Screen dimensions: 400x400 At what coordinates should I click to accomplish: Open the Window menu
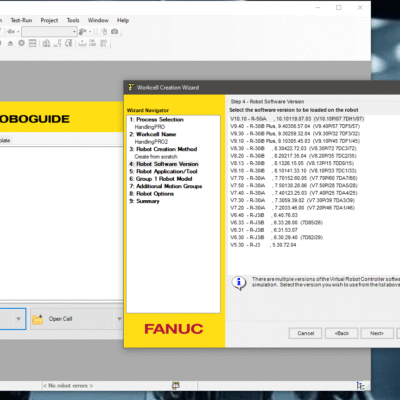click(x=98, y=20)
